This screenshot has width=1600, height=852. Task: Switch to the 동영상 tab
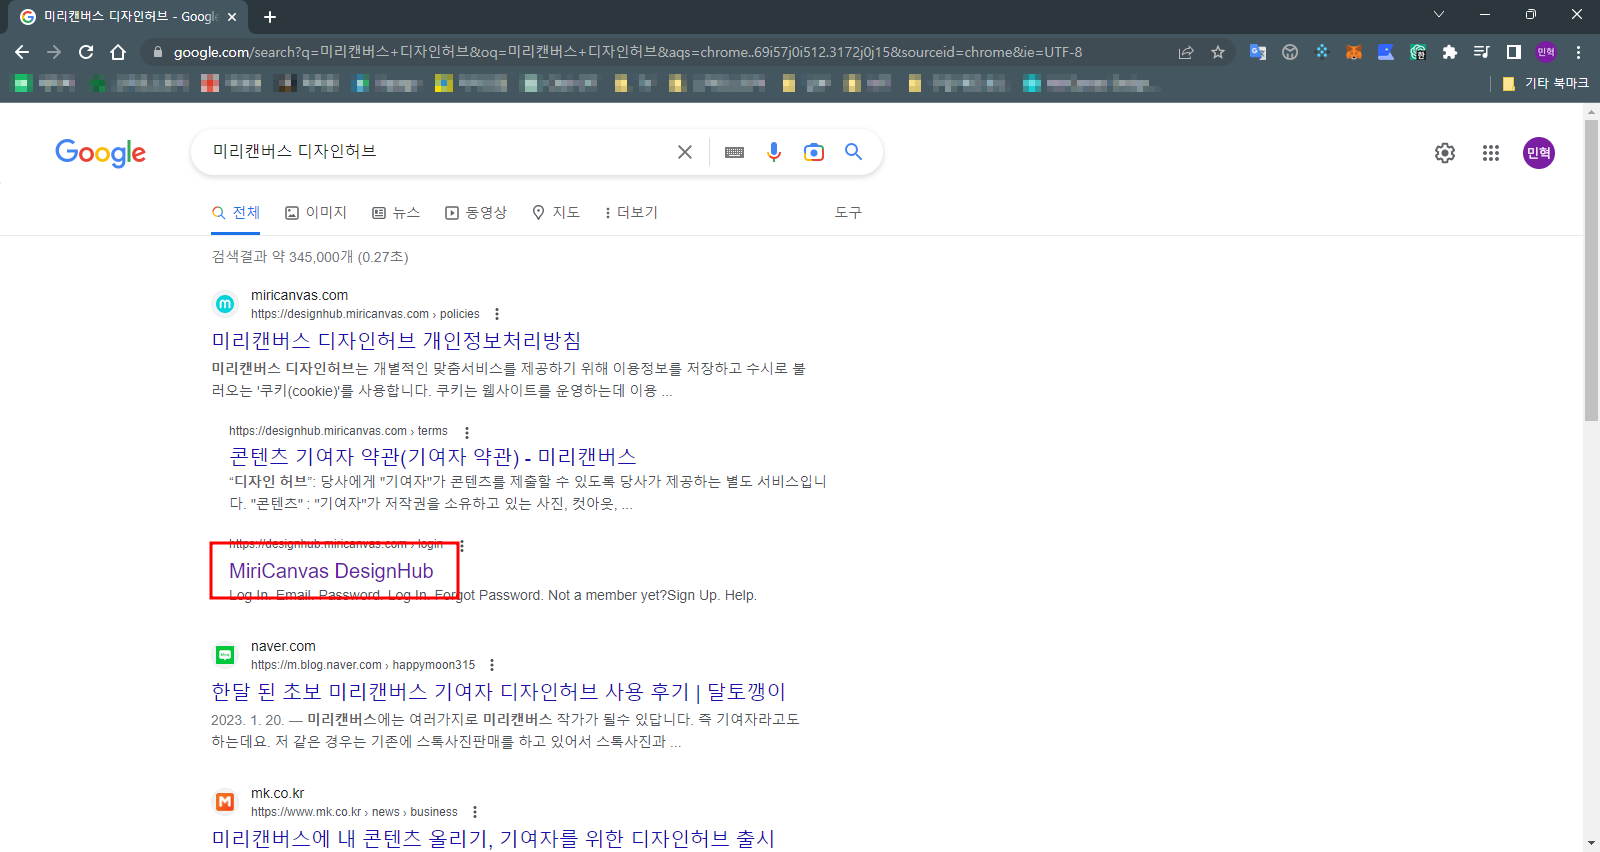pos(476,212)
